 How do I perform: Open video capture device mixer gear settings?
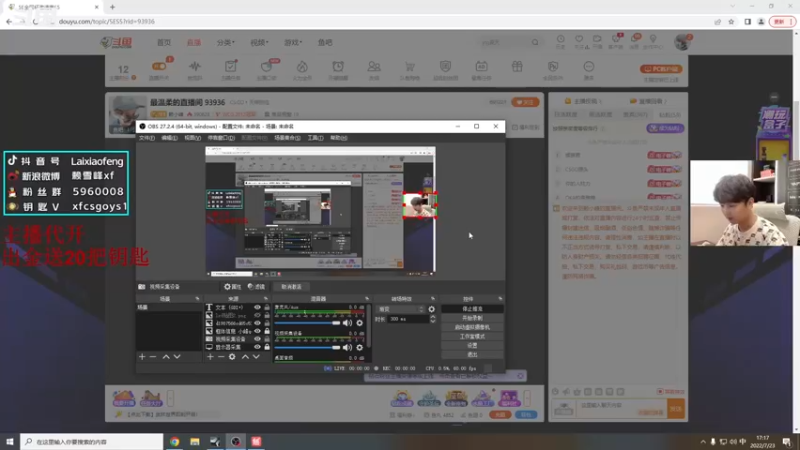pos(360,347)
